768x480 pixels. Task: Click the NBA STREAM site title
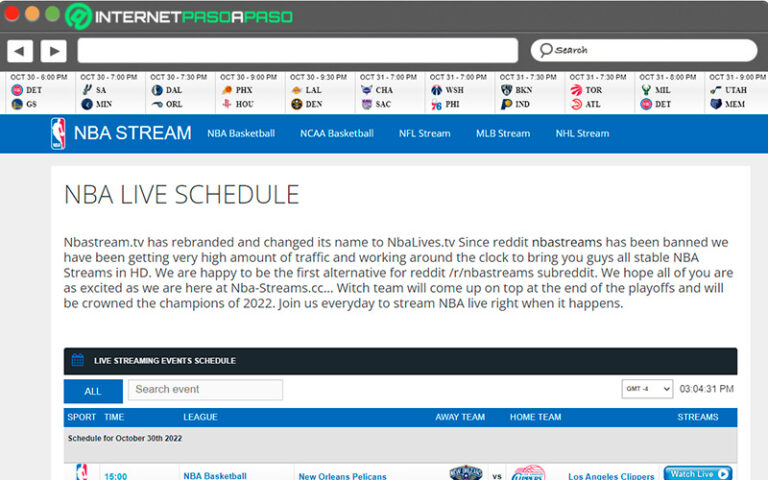point(132,133)
